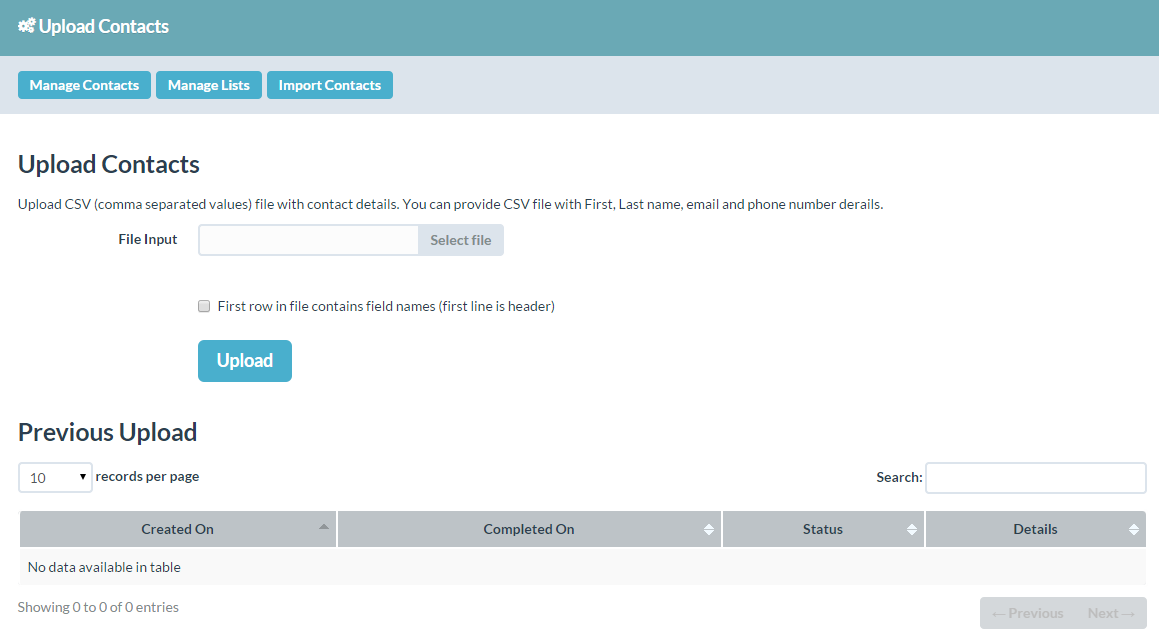Click the CSV upload instructions text

[450, 204]
